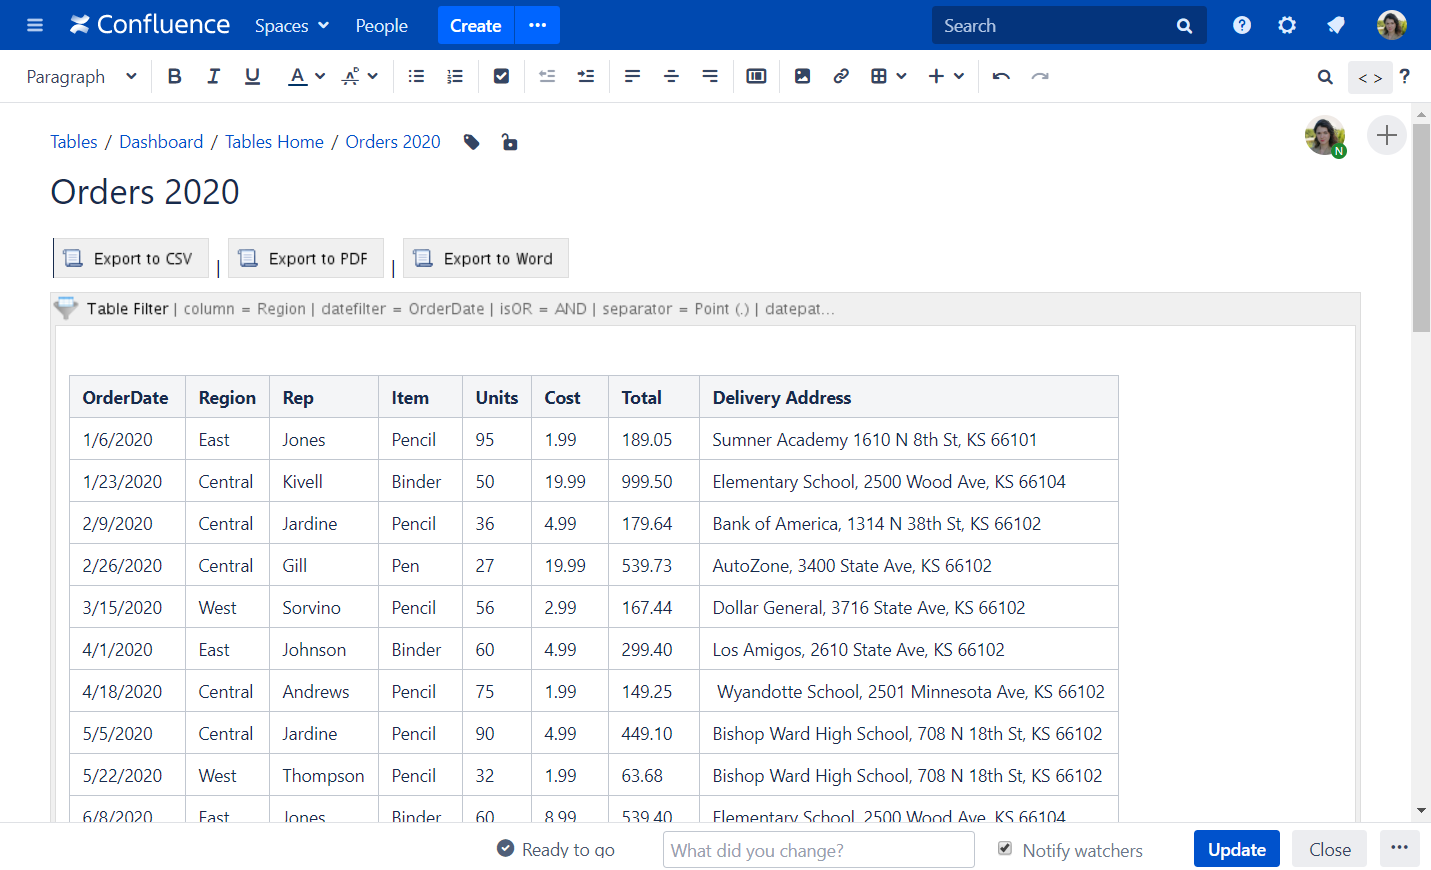The height and width of the screenshot is (870, 1431).
Task: Insert an image via toolbar
Action: click(802, 76)
